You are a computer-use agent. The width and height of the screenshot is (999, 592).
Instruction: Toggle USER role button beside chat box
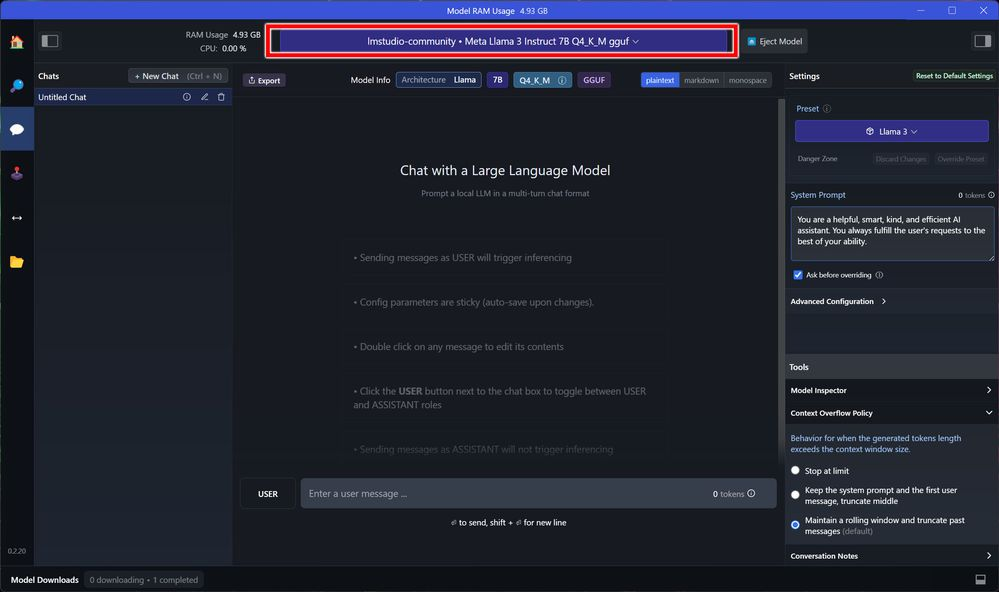click(x=268, y=494)
